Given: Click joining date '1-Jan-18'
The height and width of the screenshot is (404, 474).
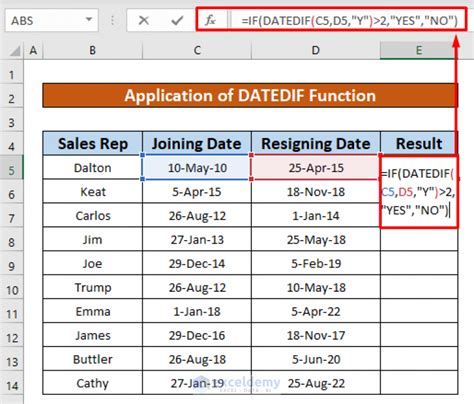Looking at the screenshot, I should [197, 311].
